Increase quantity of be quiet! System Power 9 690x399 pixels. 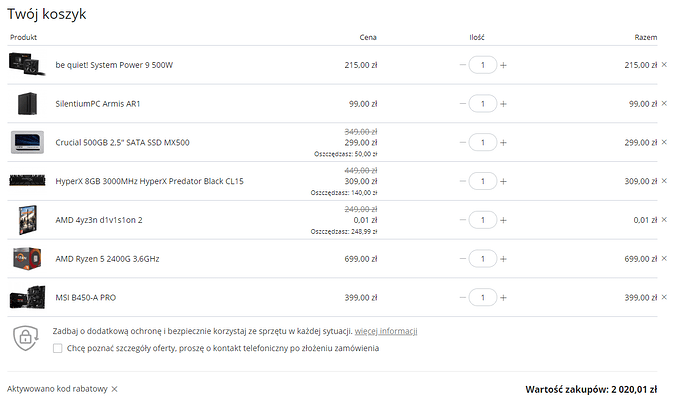[503, 65]
